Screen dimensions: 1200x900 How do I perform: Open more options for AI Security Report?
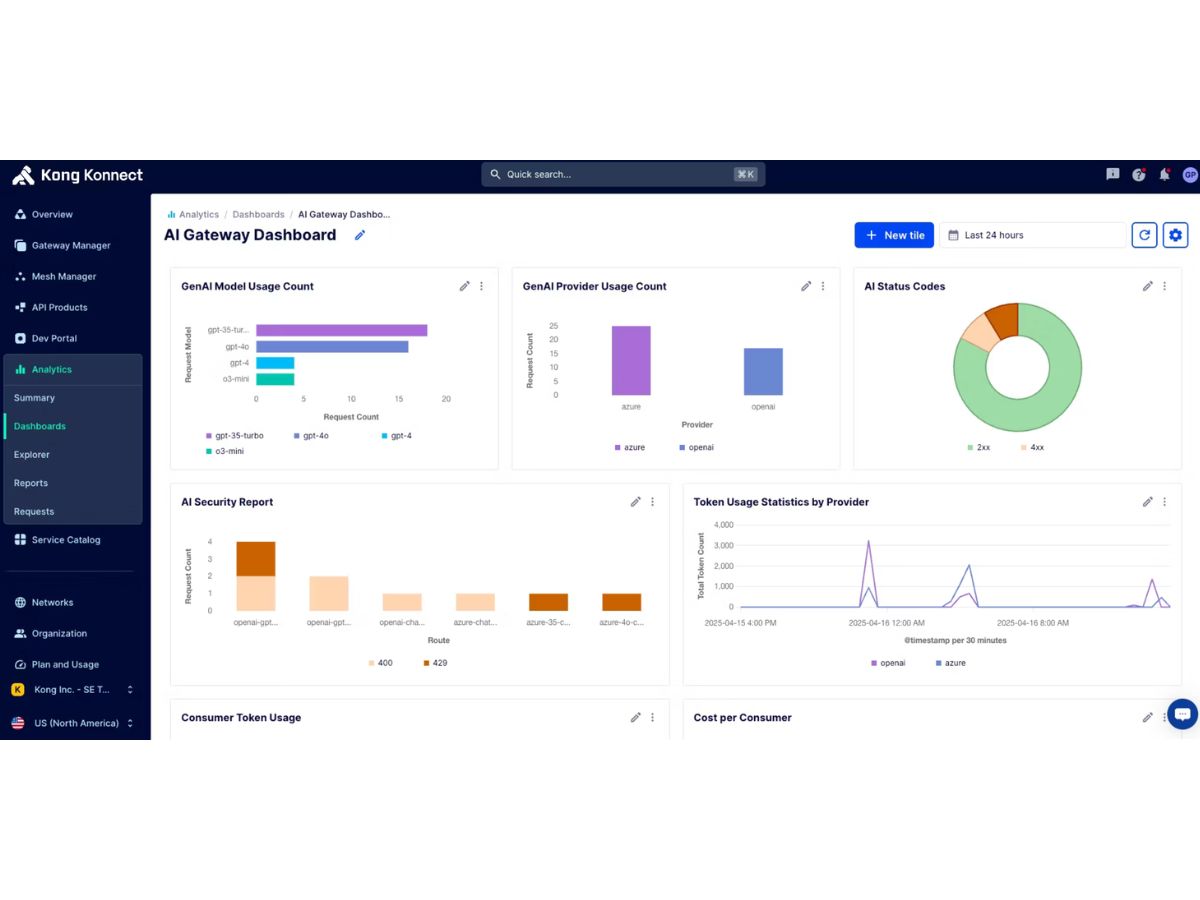(653, 502)
